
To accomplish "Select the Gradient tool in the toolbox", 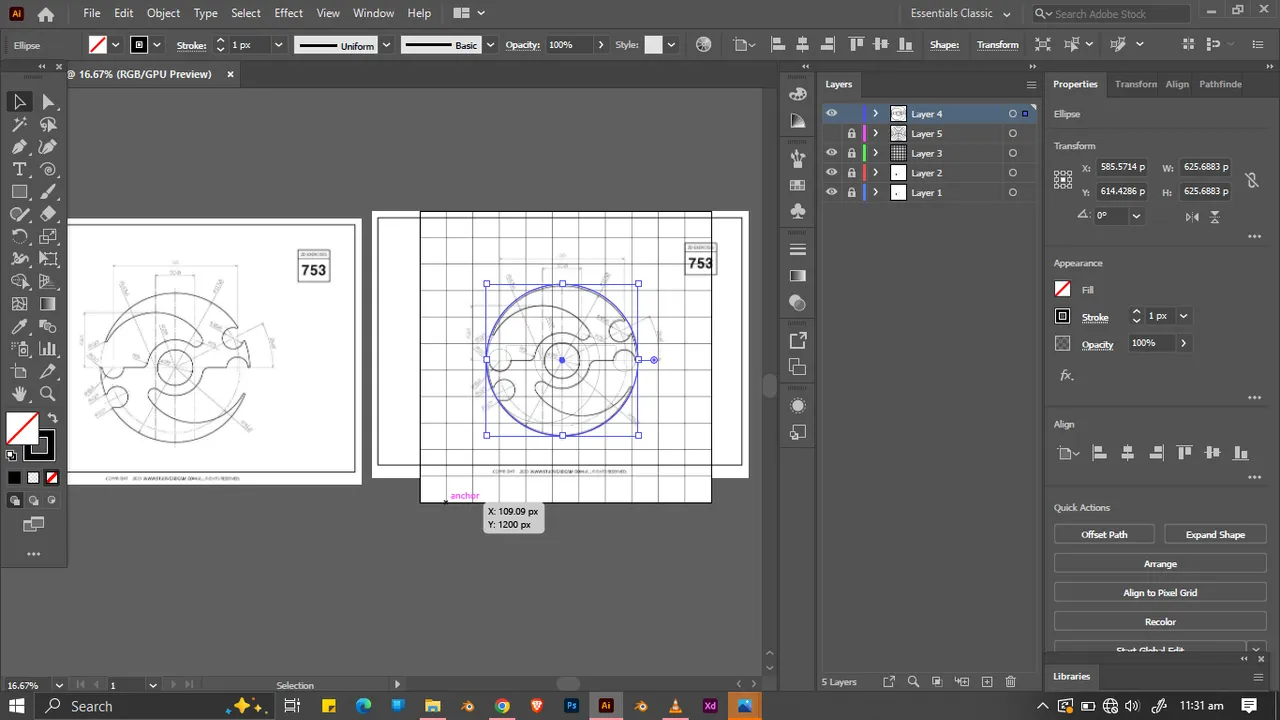I will coord(48,304).
